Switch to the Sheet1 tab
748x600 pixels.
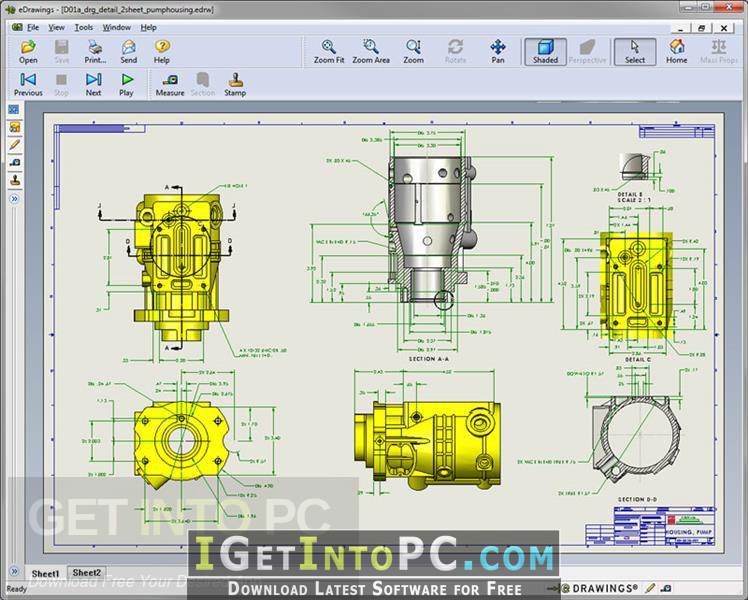click(x=45, y=573)
